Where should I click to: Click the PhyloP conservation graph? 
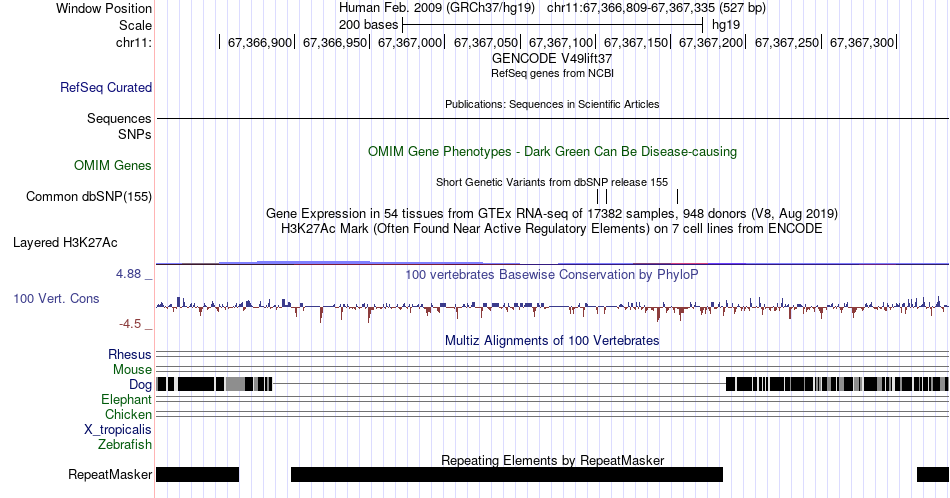click(x=552, y=308)
